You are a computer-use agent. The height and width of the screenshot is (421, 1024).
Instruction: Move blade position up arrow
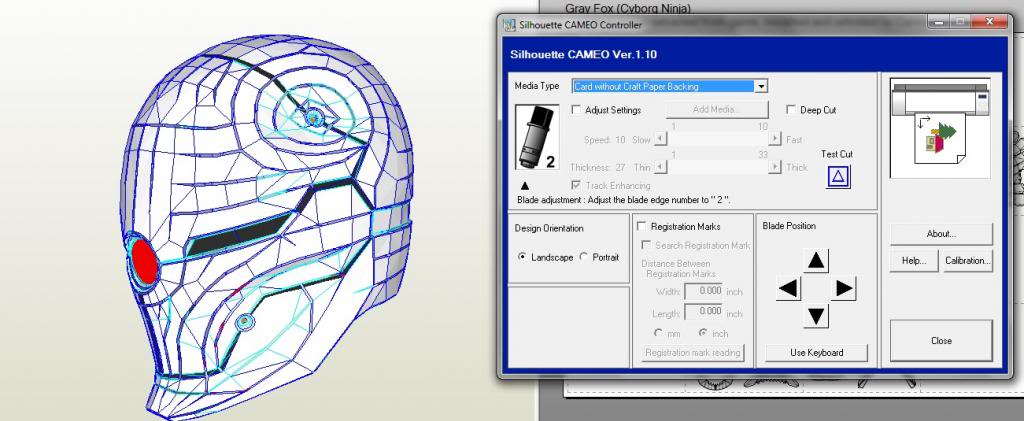tap(816, 260)
